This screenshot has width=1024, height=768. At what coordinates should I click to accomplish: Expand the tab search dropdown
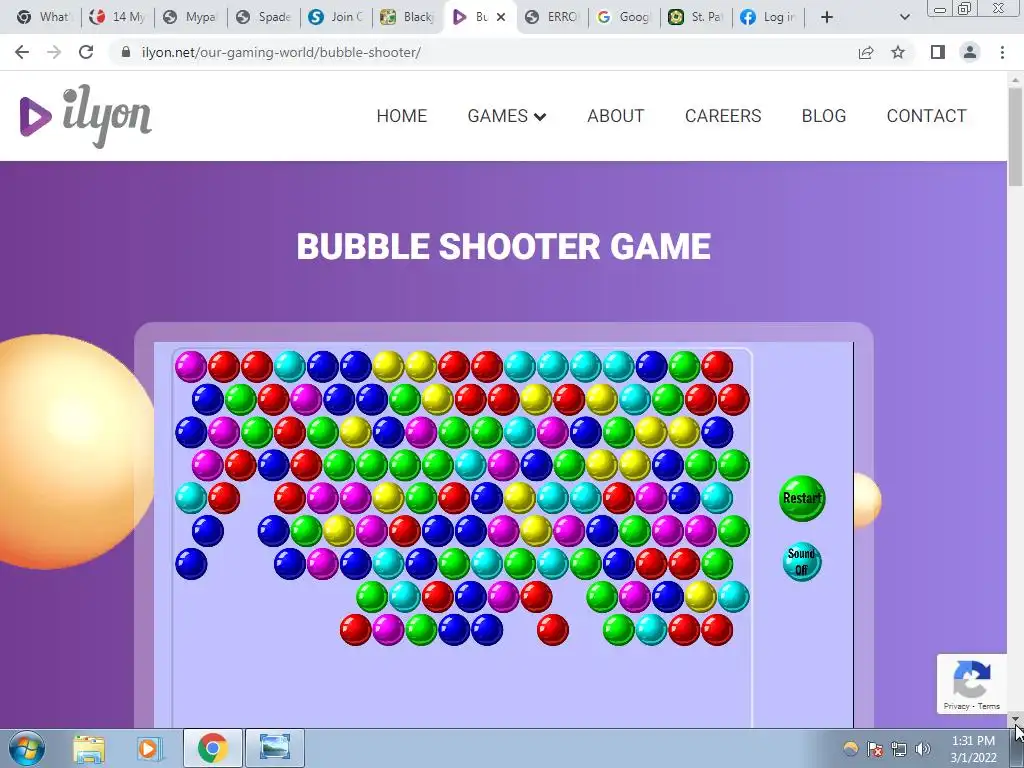point(904,17)
